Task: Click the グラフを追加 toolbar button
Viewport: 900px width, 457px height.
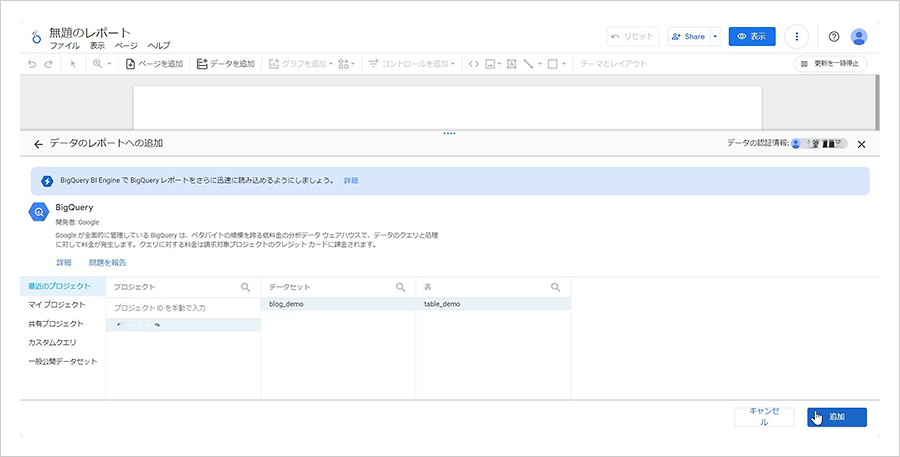Action: tap(301, 64)
